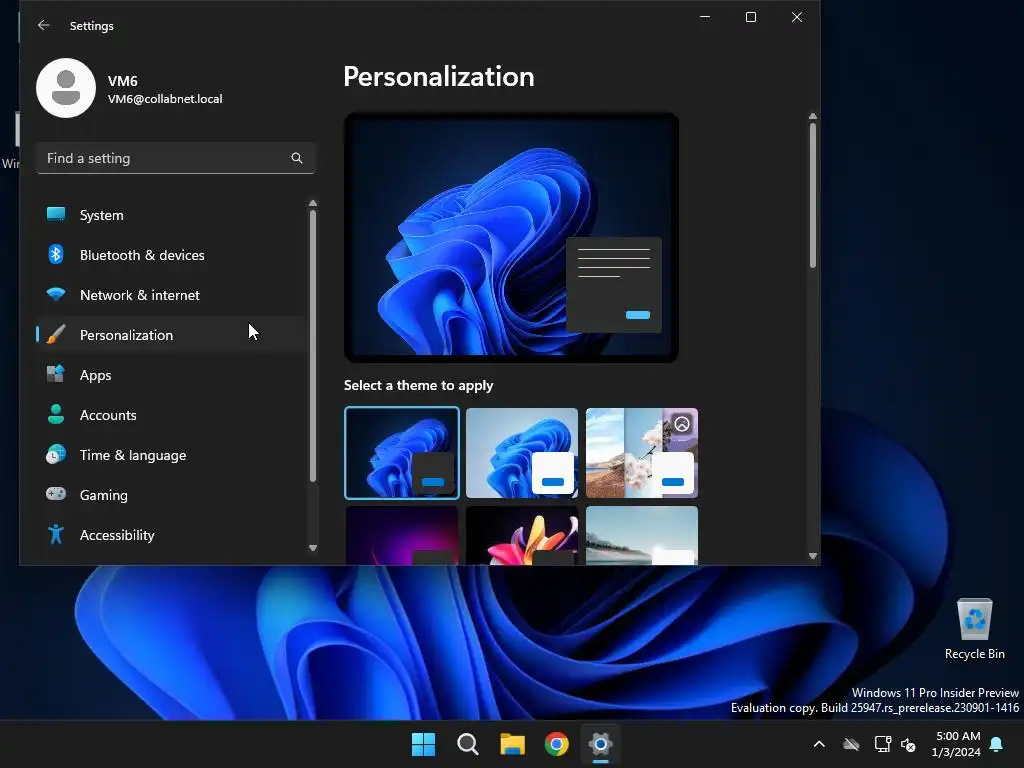This screenshot has height=768, width=1024.
Task: Click the sidebar scroll down arrow
Action: (x=313, y=548)
